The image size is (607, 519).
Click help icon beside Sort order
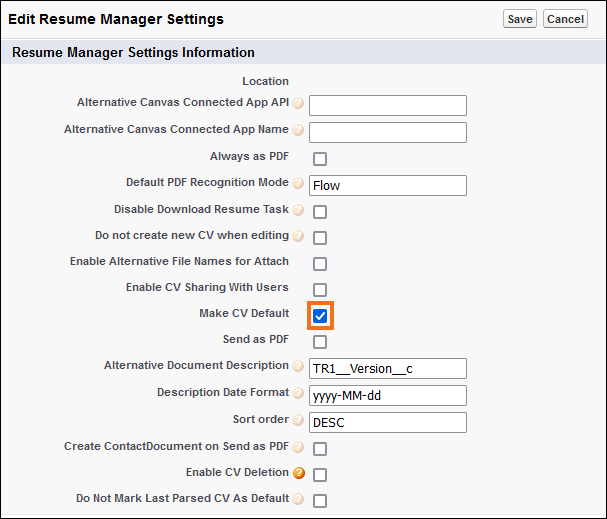click(x=298, y=420)
